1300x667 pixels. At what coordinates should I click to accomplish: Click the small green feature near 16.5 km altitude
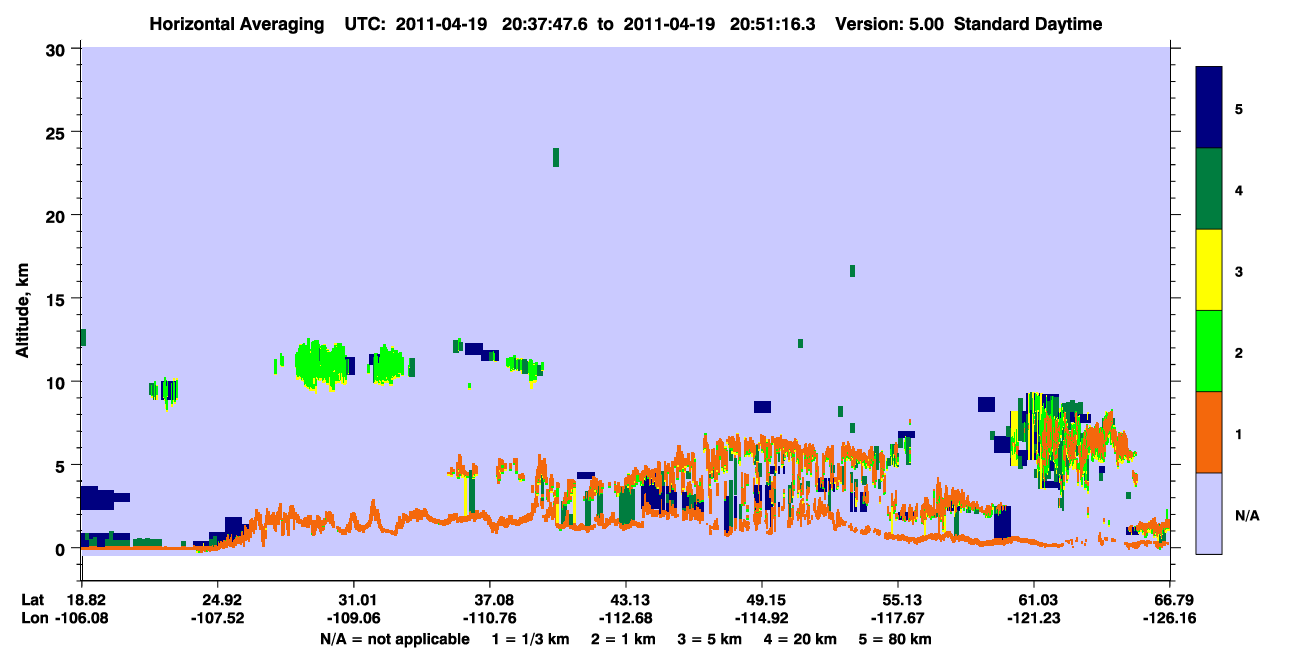pos(852,271)
